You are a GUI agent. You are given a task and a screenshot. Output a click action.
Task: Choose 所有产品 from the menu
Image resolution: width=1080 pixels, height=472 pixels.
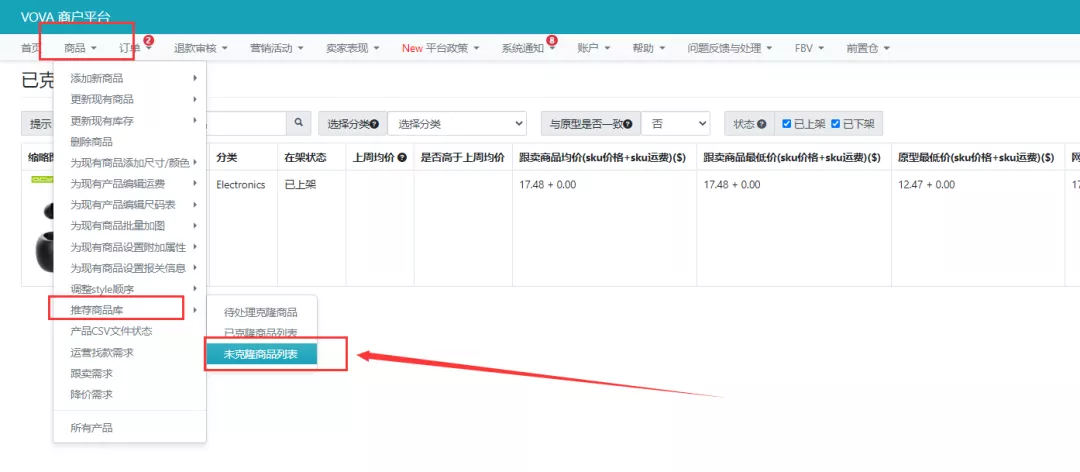point(129,428)
